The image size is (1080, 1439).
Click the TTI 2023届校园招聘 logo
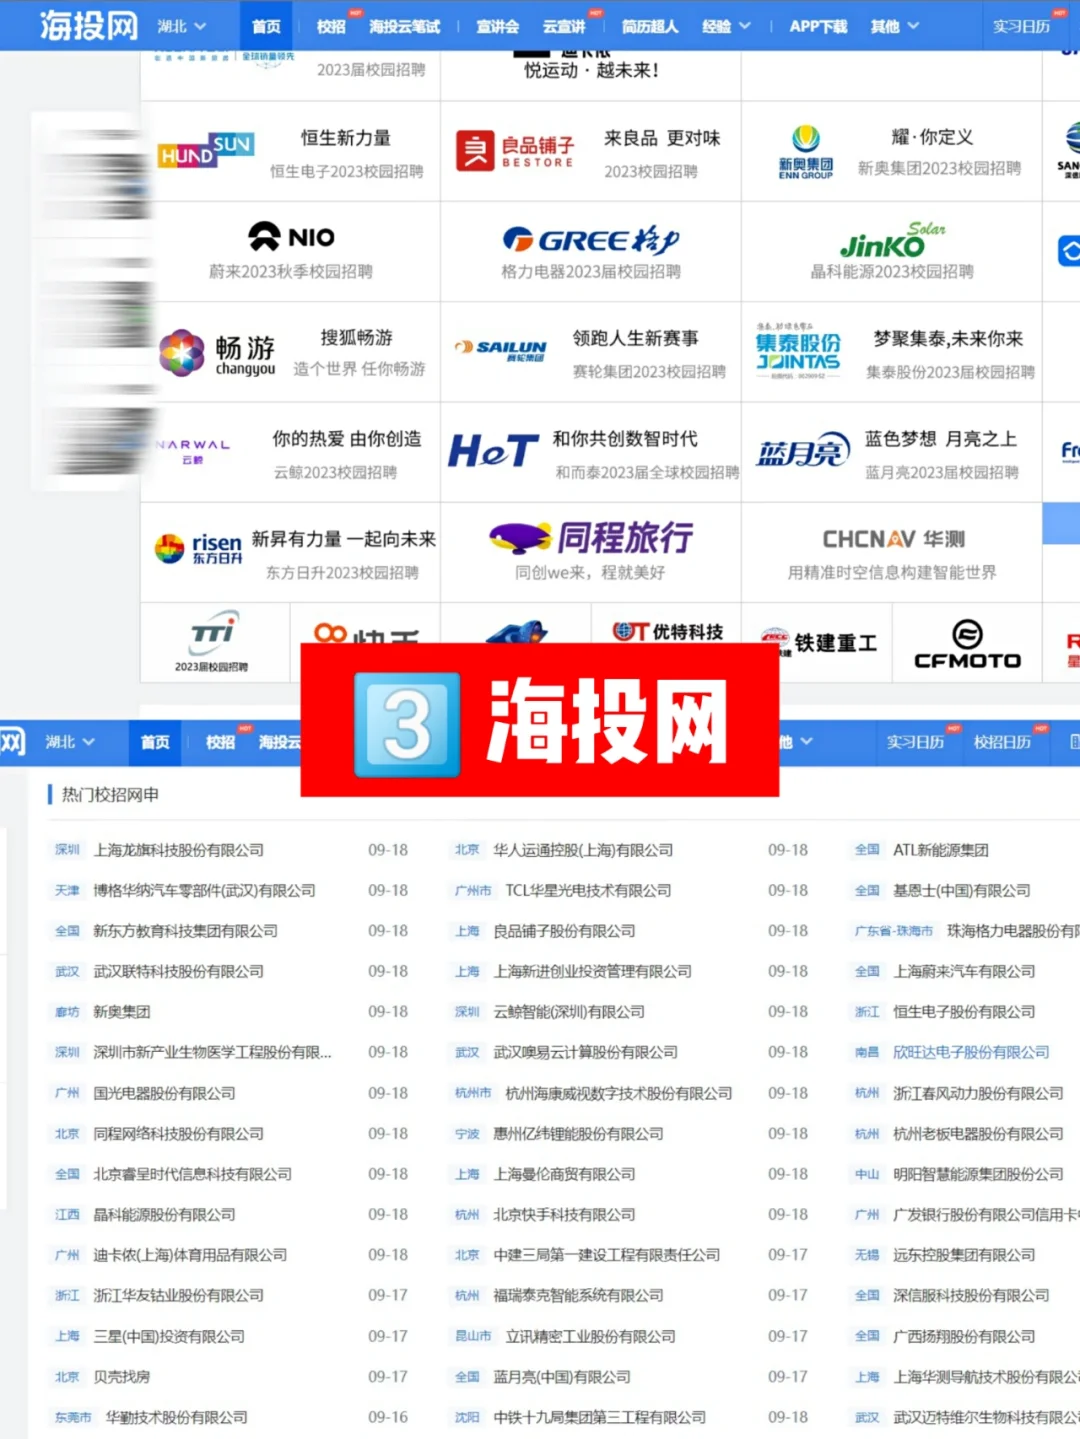coord(212,641)
